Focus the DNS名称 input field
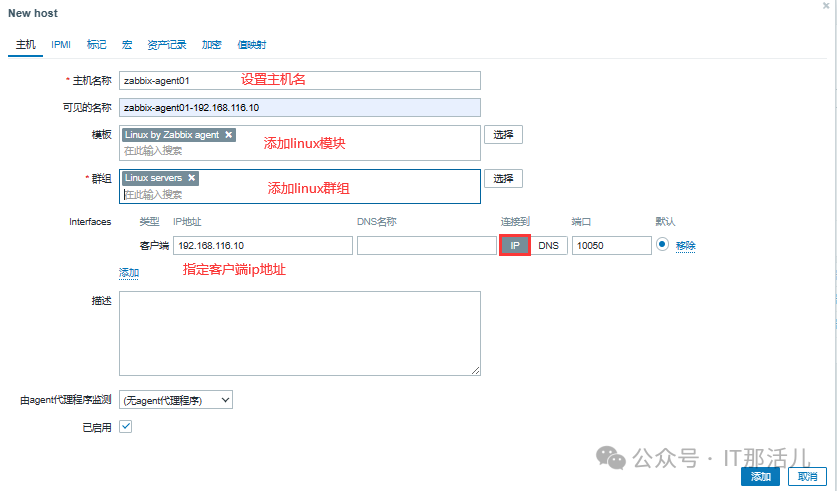Viewport: 837px width, 491px height. [x=425, y=246]
